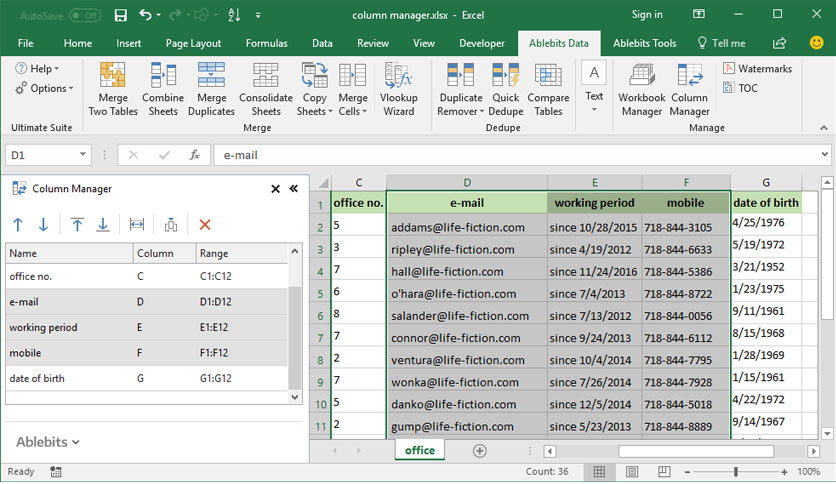This screenshot has height=484, width=836.
Task: Switch to Page Break Preview
Action: click(x=664, y=472)
